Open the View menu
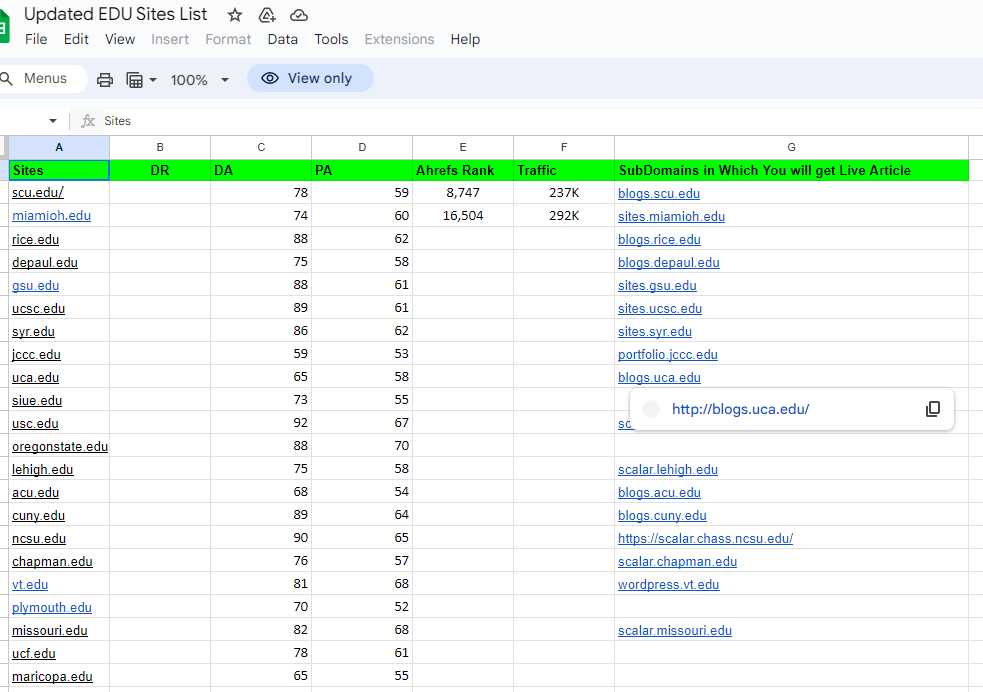Viewport: 983px width, 692px height. pyautogui.click(x=120, y=39)
